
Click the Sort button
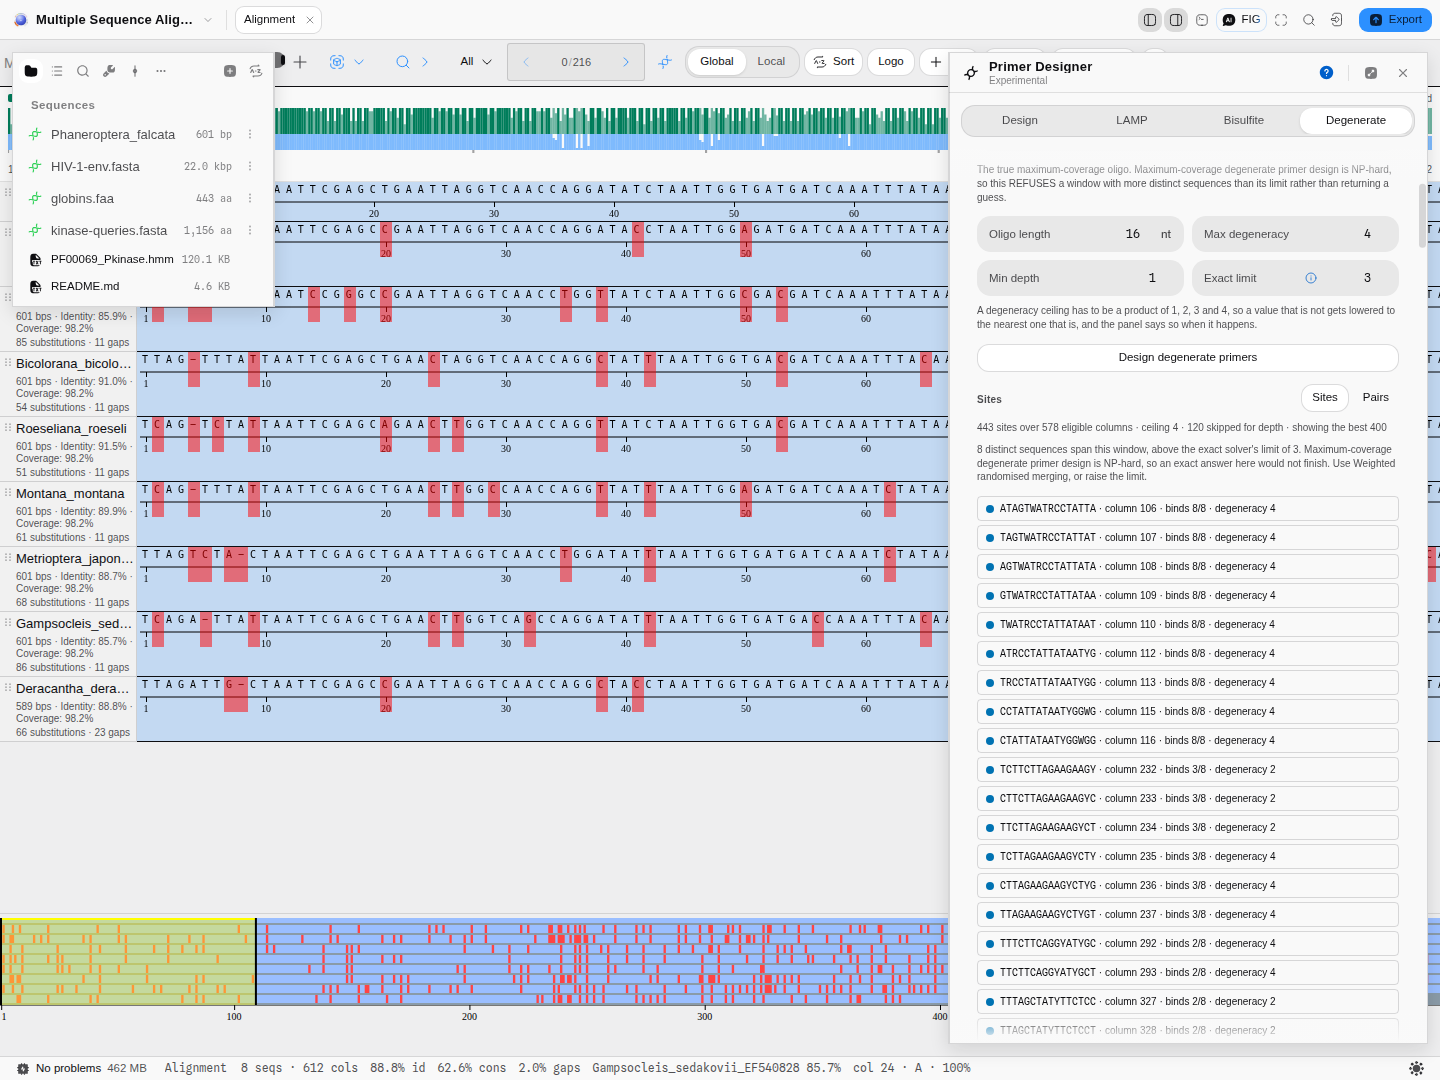[x=834, y=62]
